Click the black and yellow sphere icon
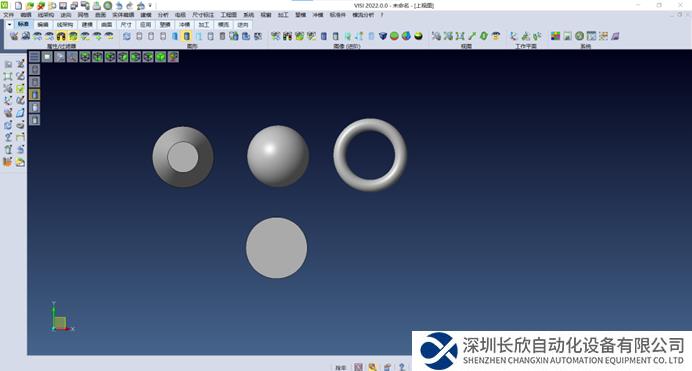 pyautogui.click(x=418, y=36)
